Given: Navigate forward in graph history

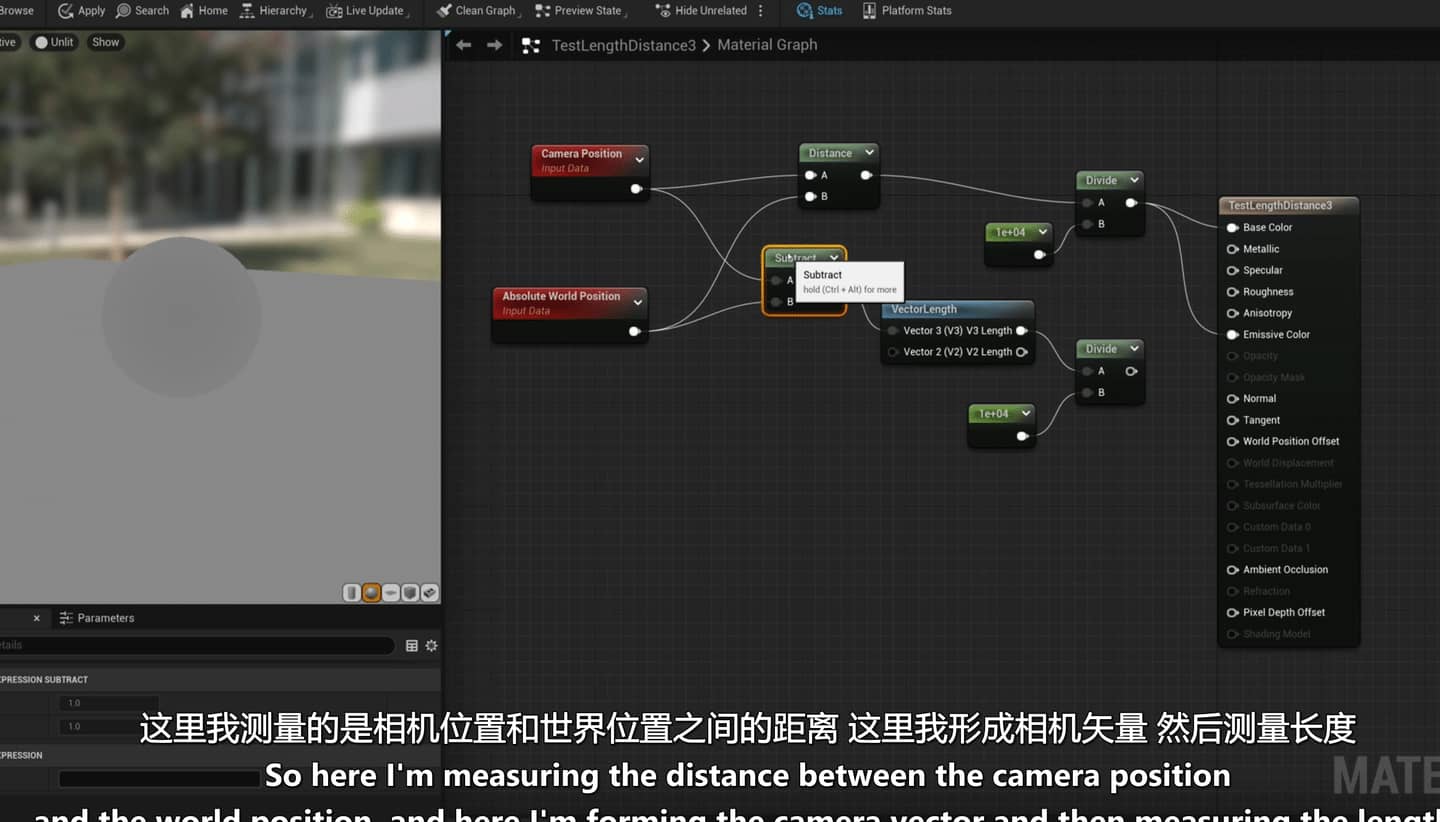Looking at the screenshot, I should coord(494,45).
